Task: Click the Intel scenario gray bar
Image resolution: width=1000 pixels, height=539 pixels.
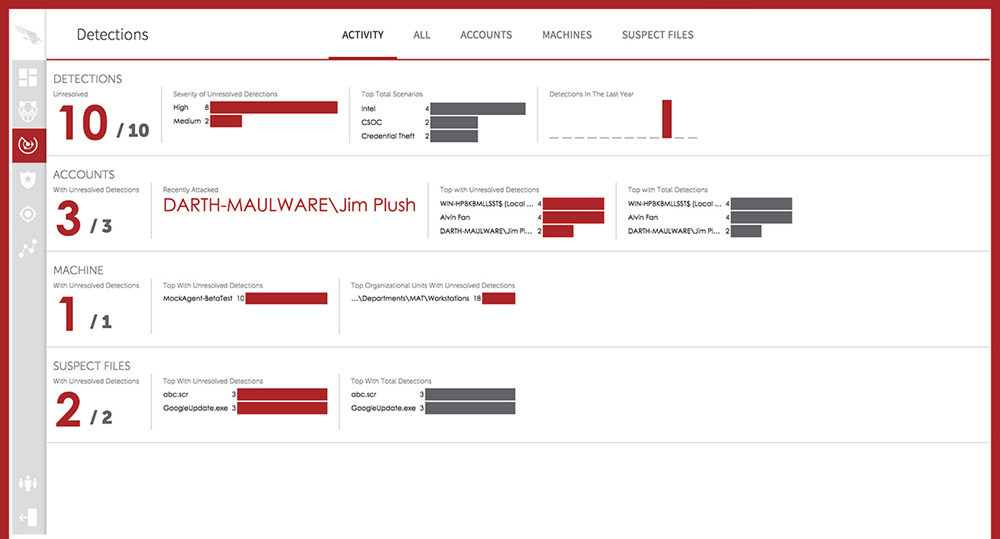Action: pos(478,109)
